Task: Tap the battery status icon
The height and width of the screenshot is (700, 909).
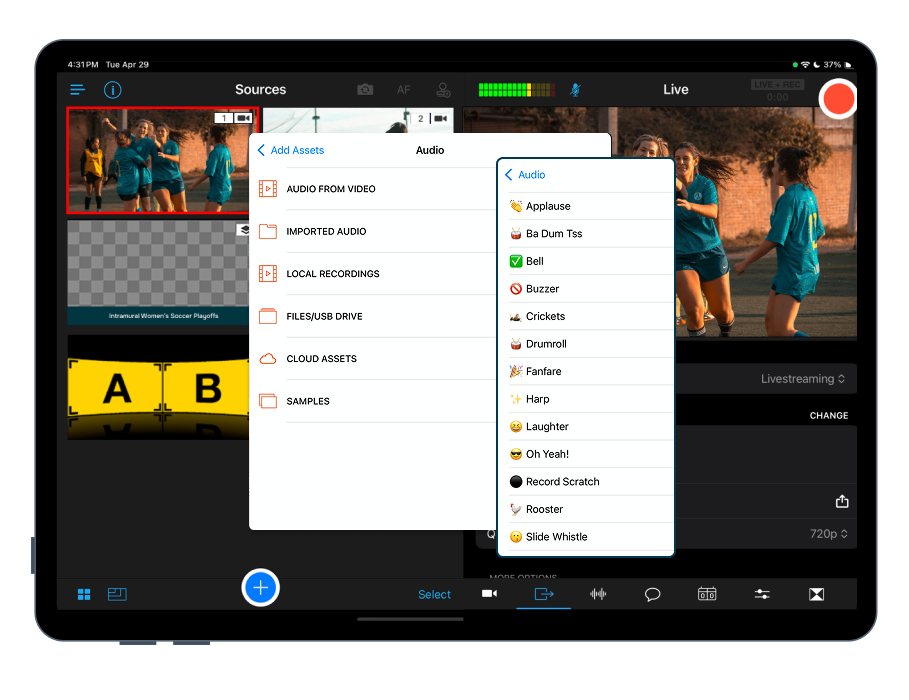Action: 848,64
